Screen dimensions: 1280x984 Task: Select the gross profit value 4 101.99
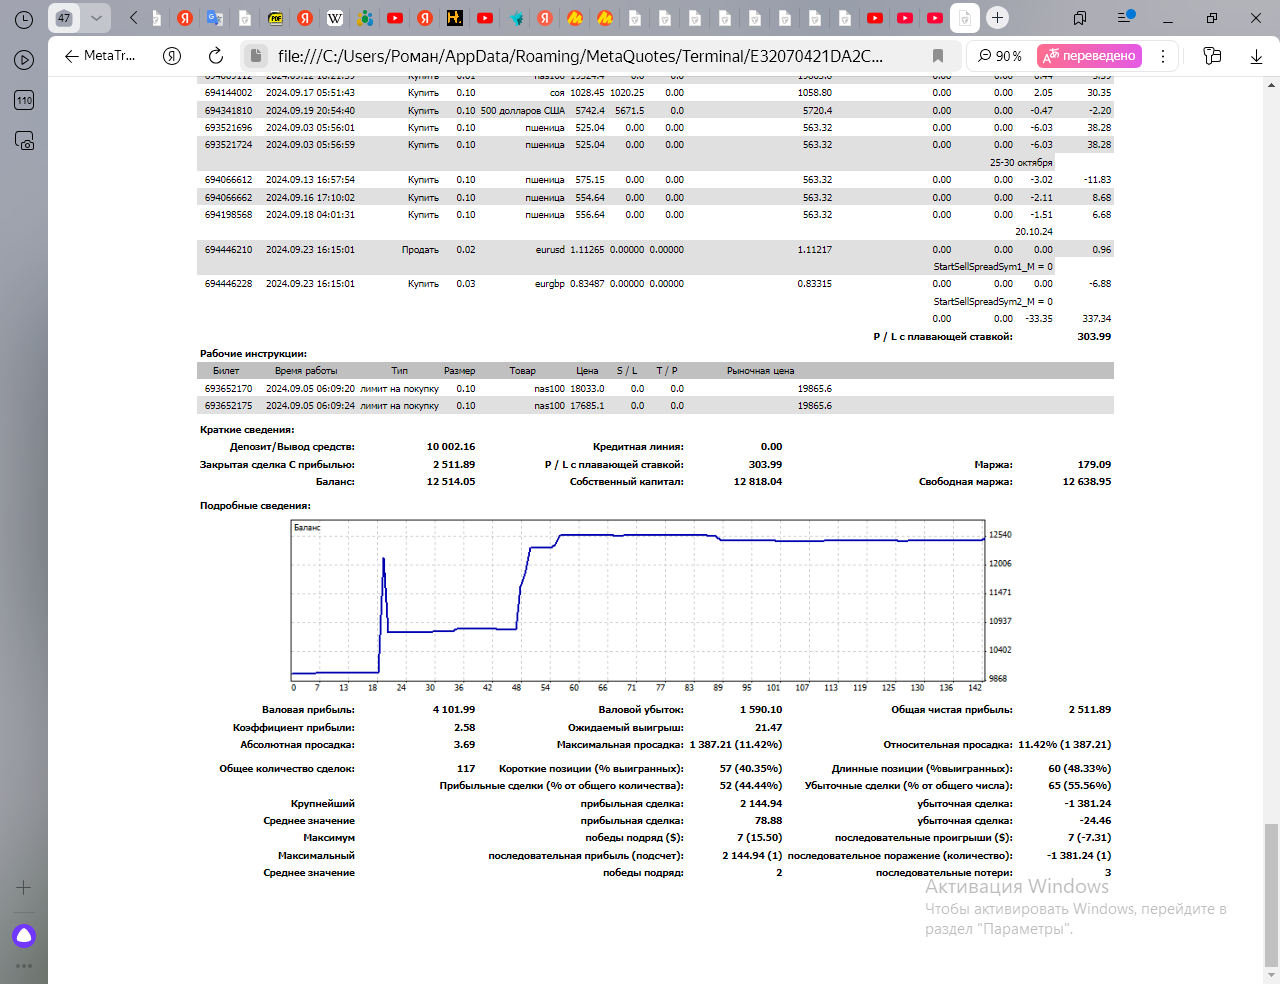tap(454, 710)
